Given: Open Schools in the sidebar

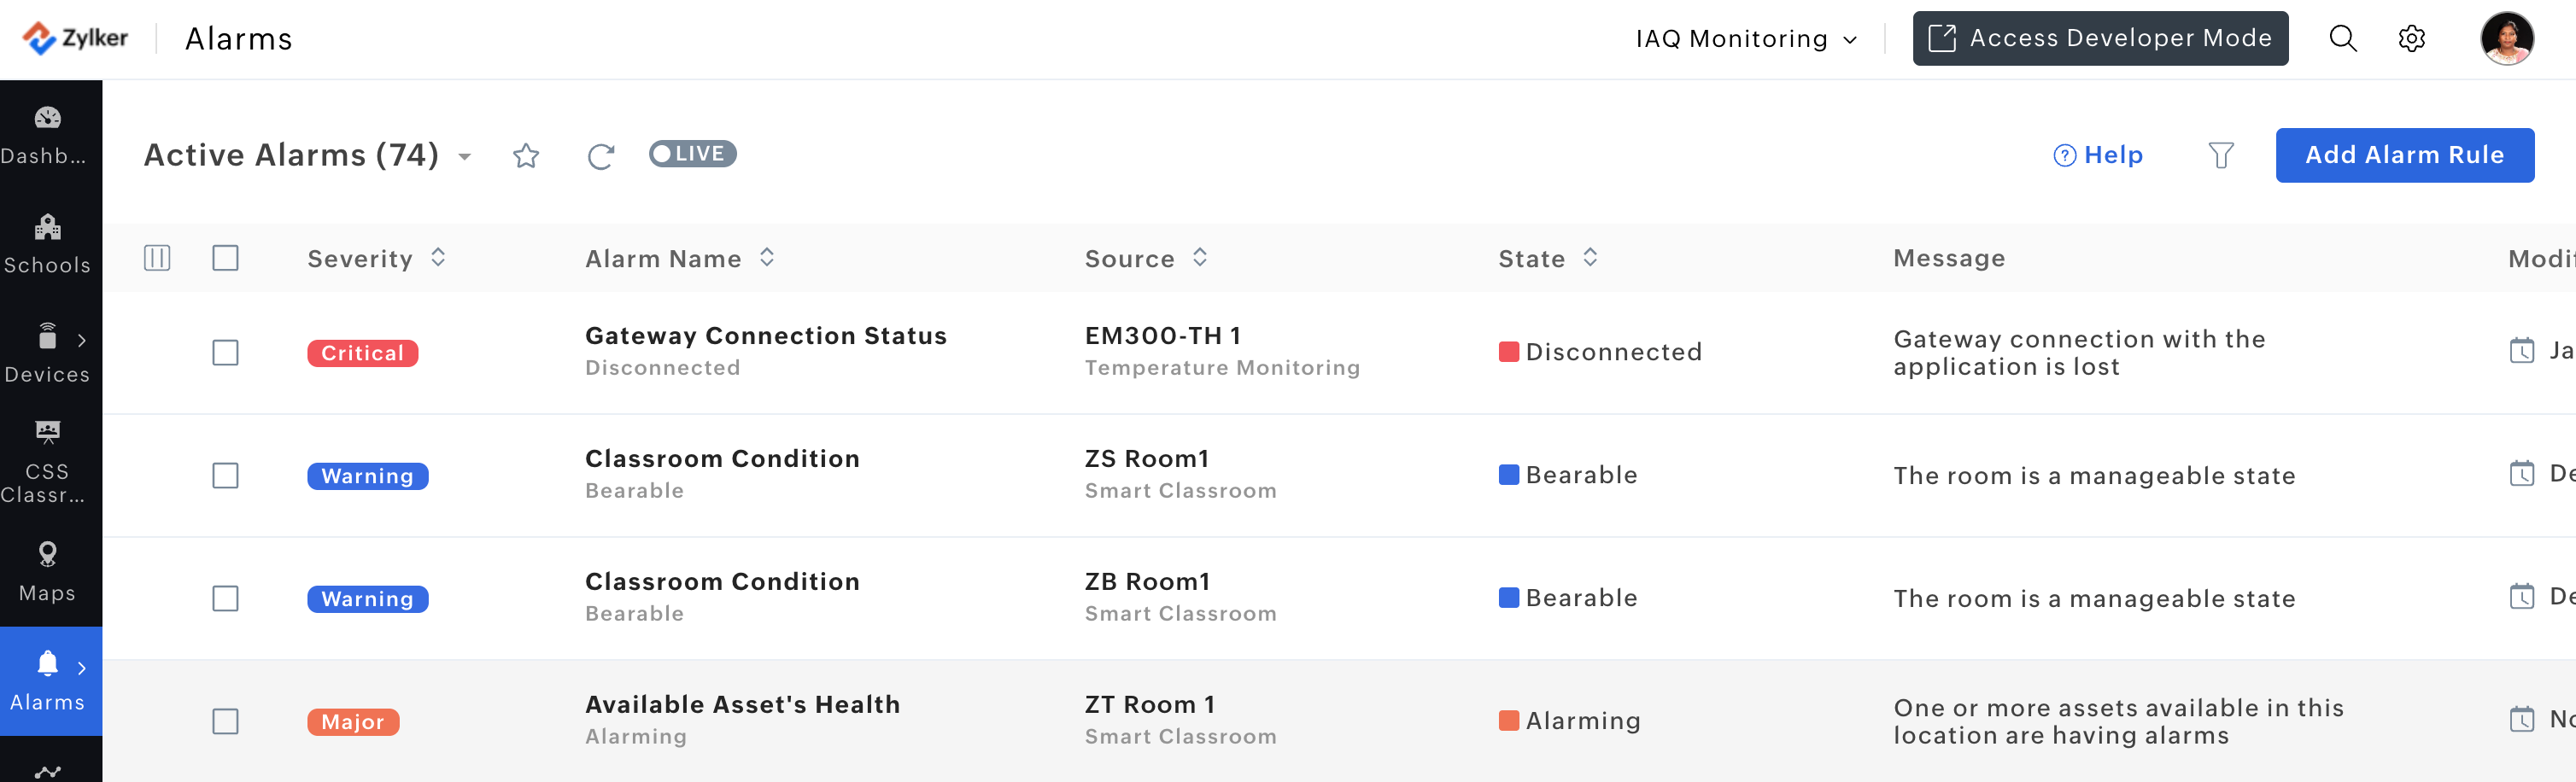Looking at the screenshot, I should click(x=47, y=244).
